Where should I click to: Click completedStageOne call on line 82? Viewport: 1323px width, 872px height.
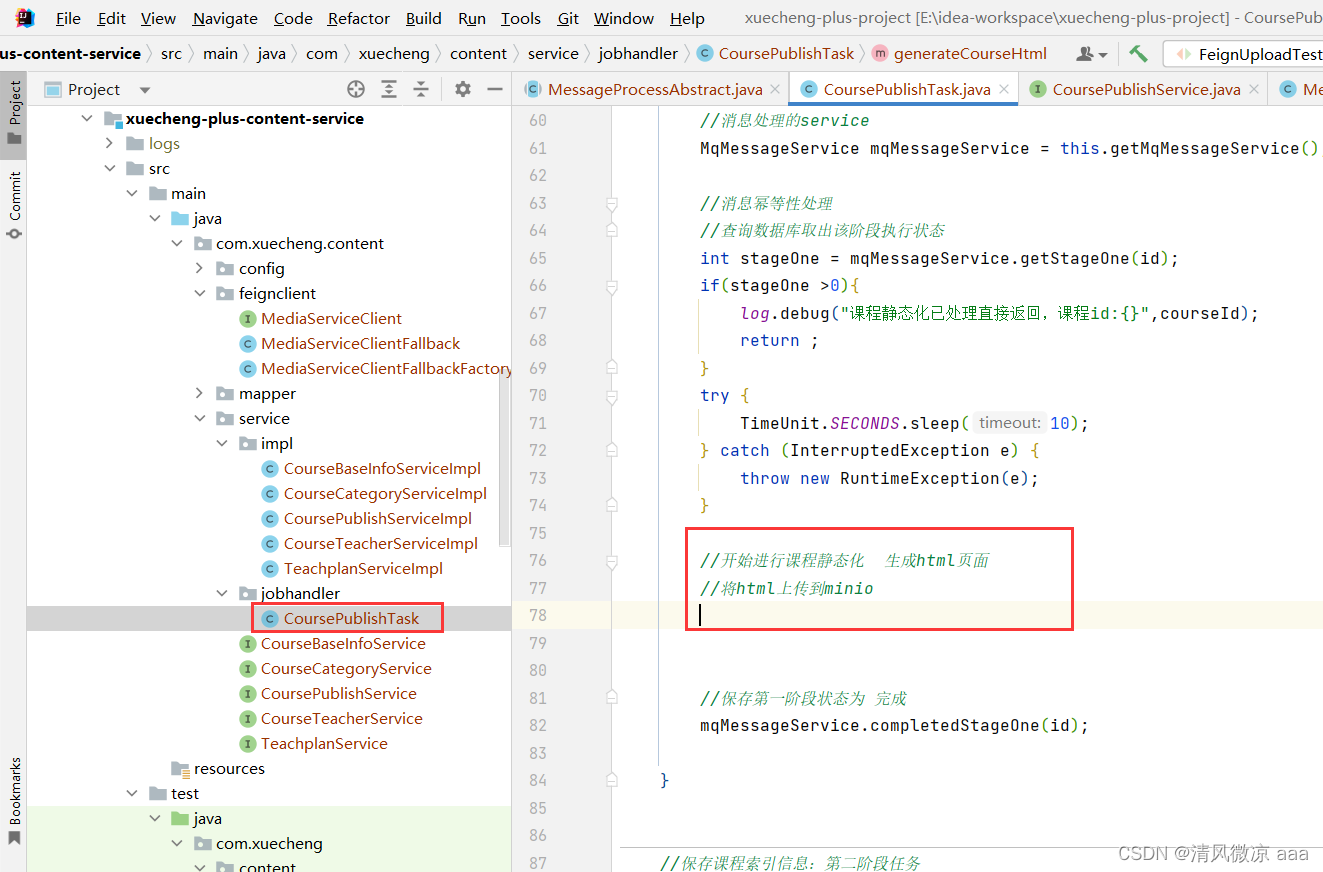coord(955,725)
